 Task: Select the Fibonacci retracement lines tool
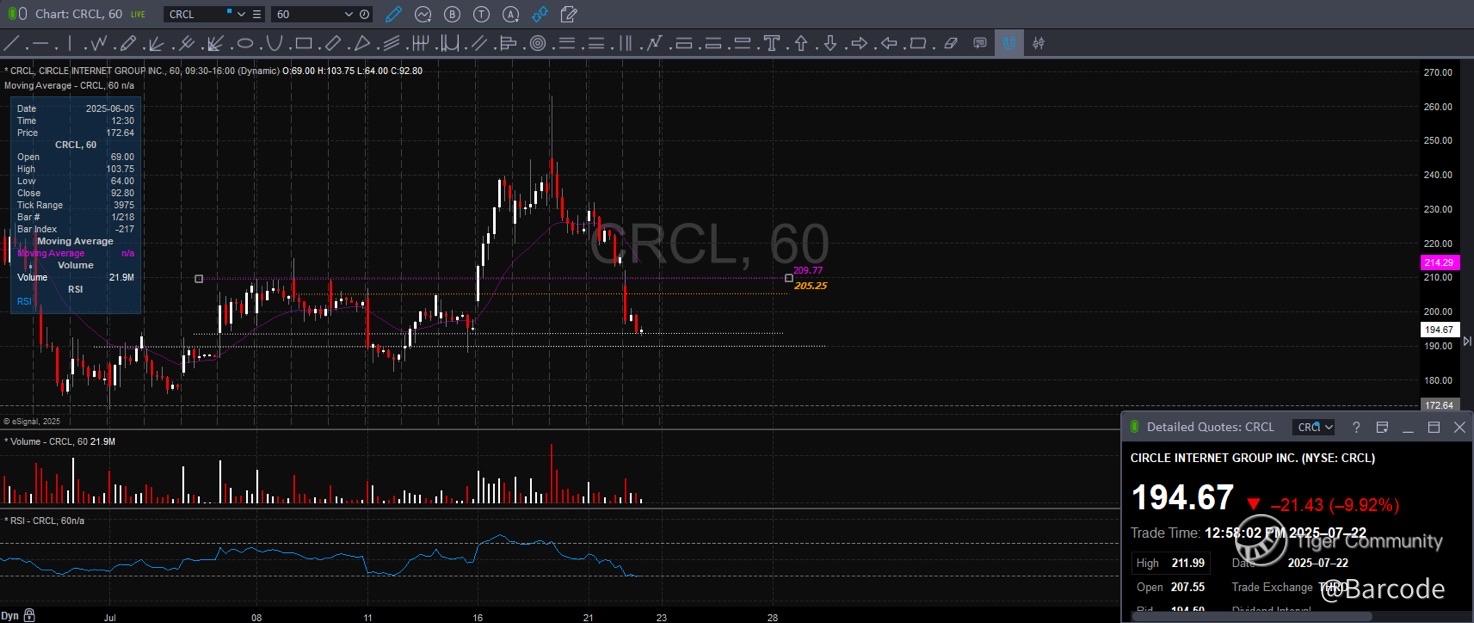tap(567, 43)
